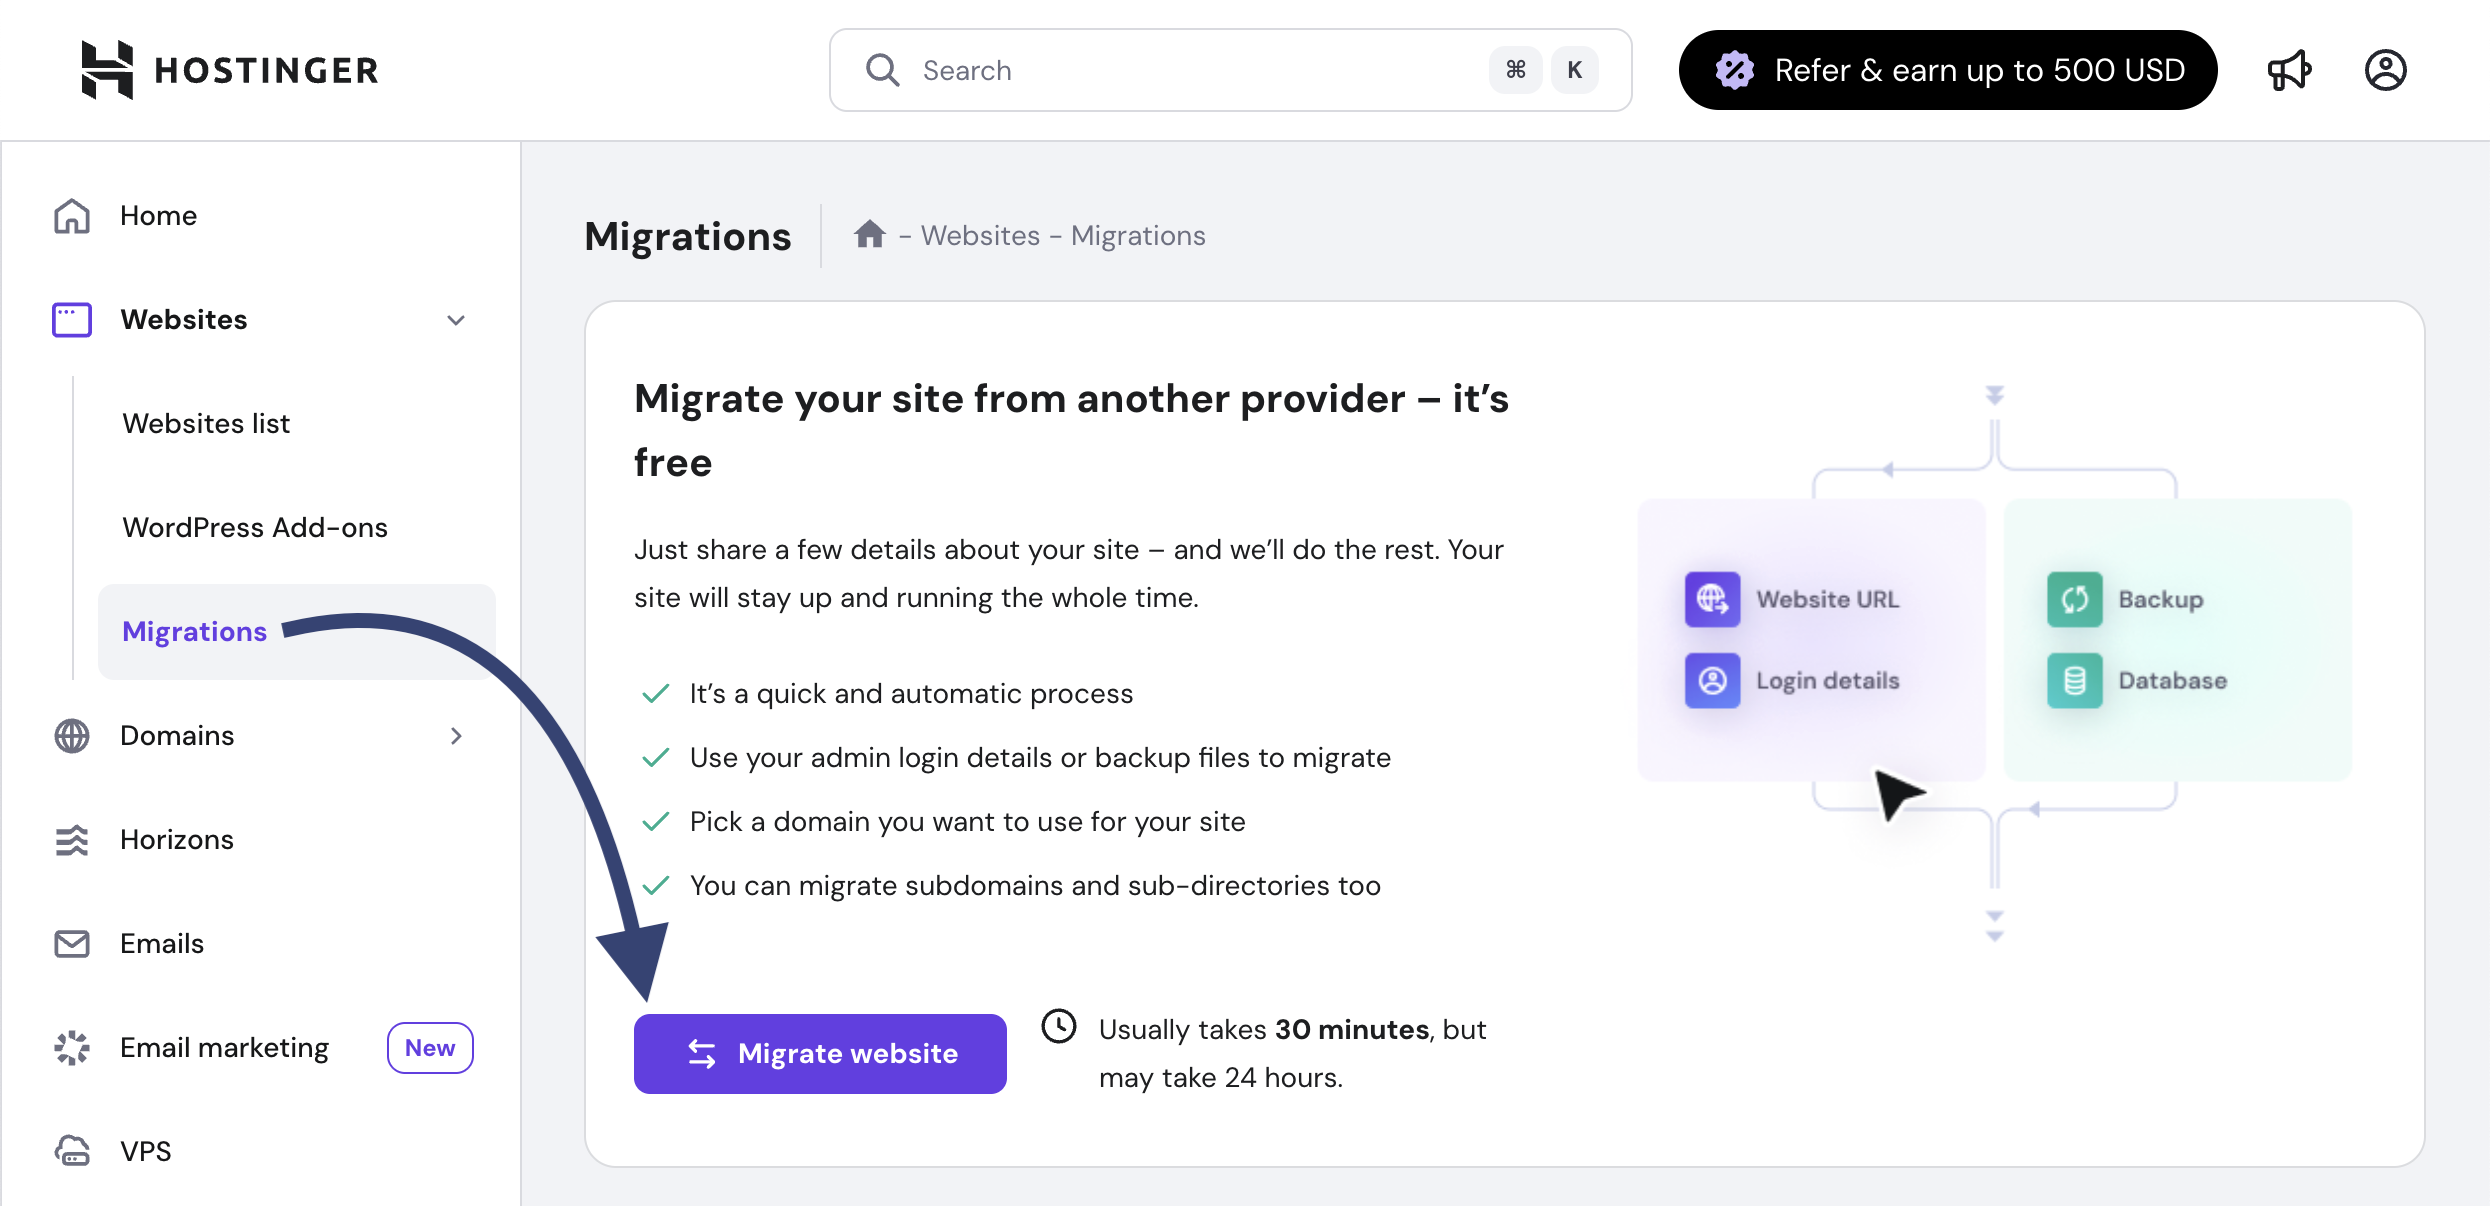Viewport: 2490px width, 1206px height.
Task: Expand the Domains section chevron
Action: point(456,736)
